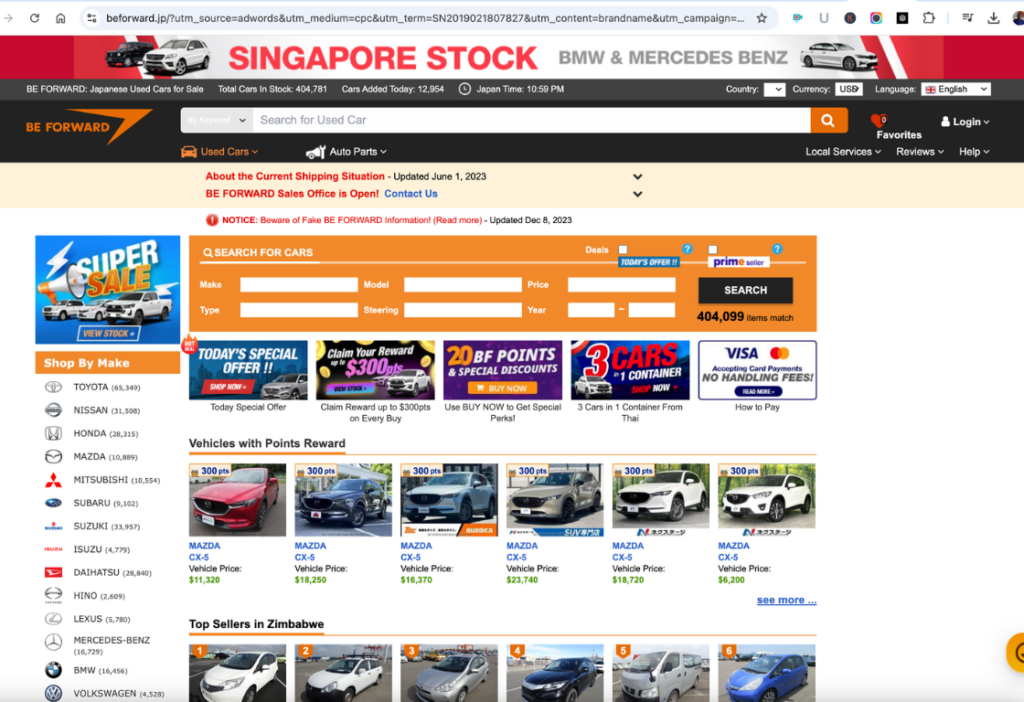The width and height of the screenshot is (1024, 702).
Task: Click Volkswagen logo in make list
Action: pyautogui.click(x=53, y=694)
